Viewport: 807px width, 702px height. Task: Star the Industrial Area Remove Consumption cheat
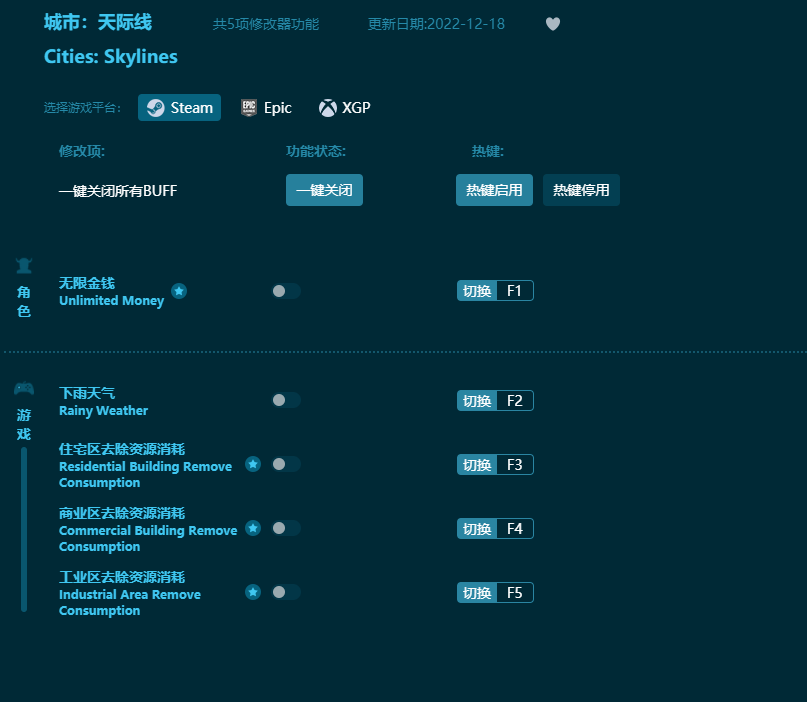coord(252,592)
